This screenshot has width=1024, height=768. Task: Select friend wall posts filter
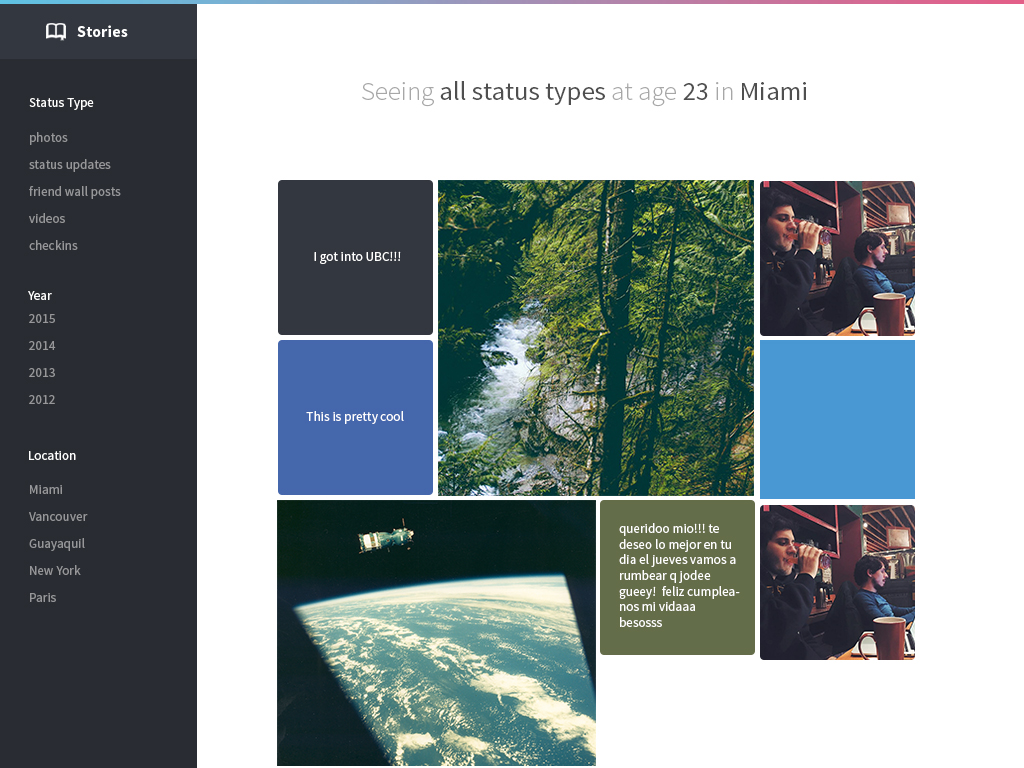[74, 191]
